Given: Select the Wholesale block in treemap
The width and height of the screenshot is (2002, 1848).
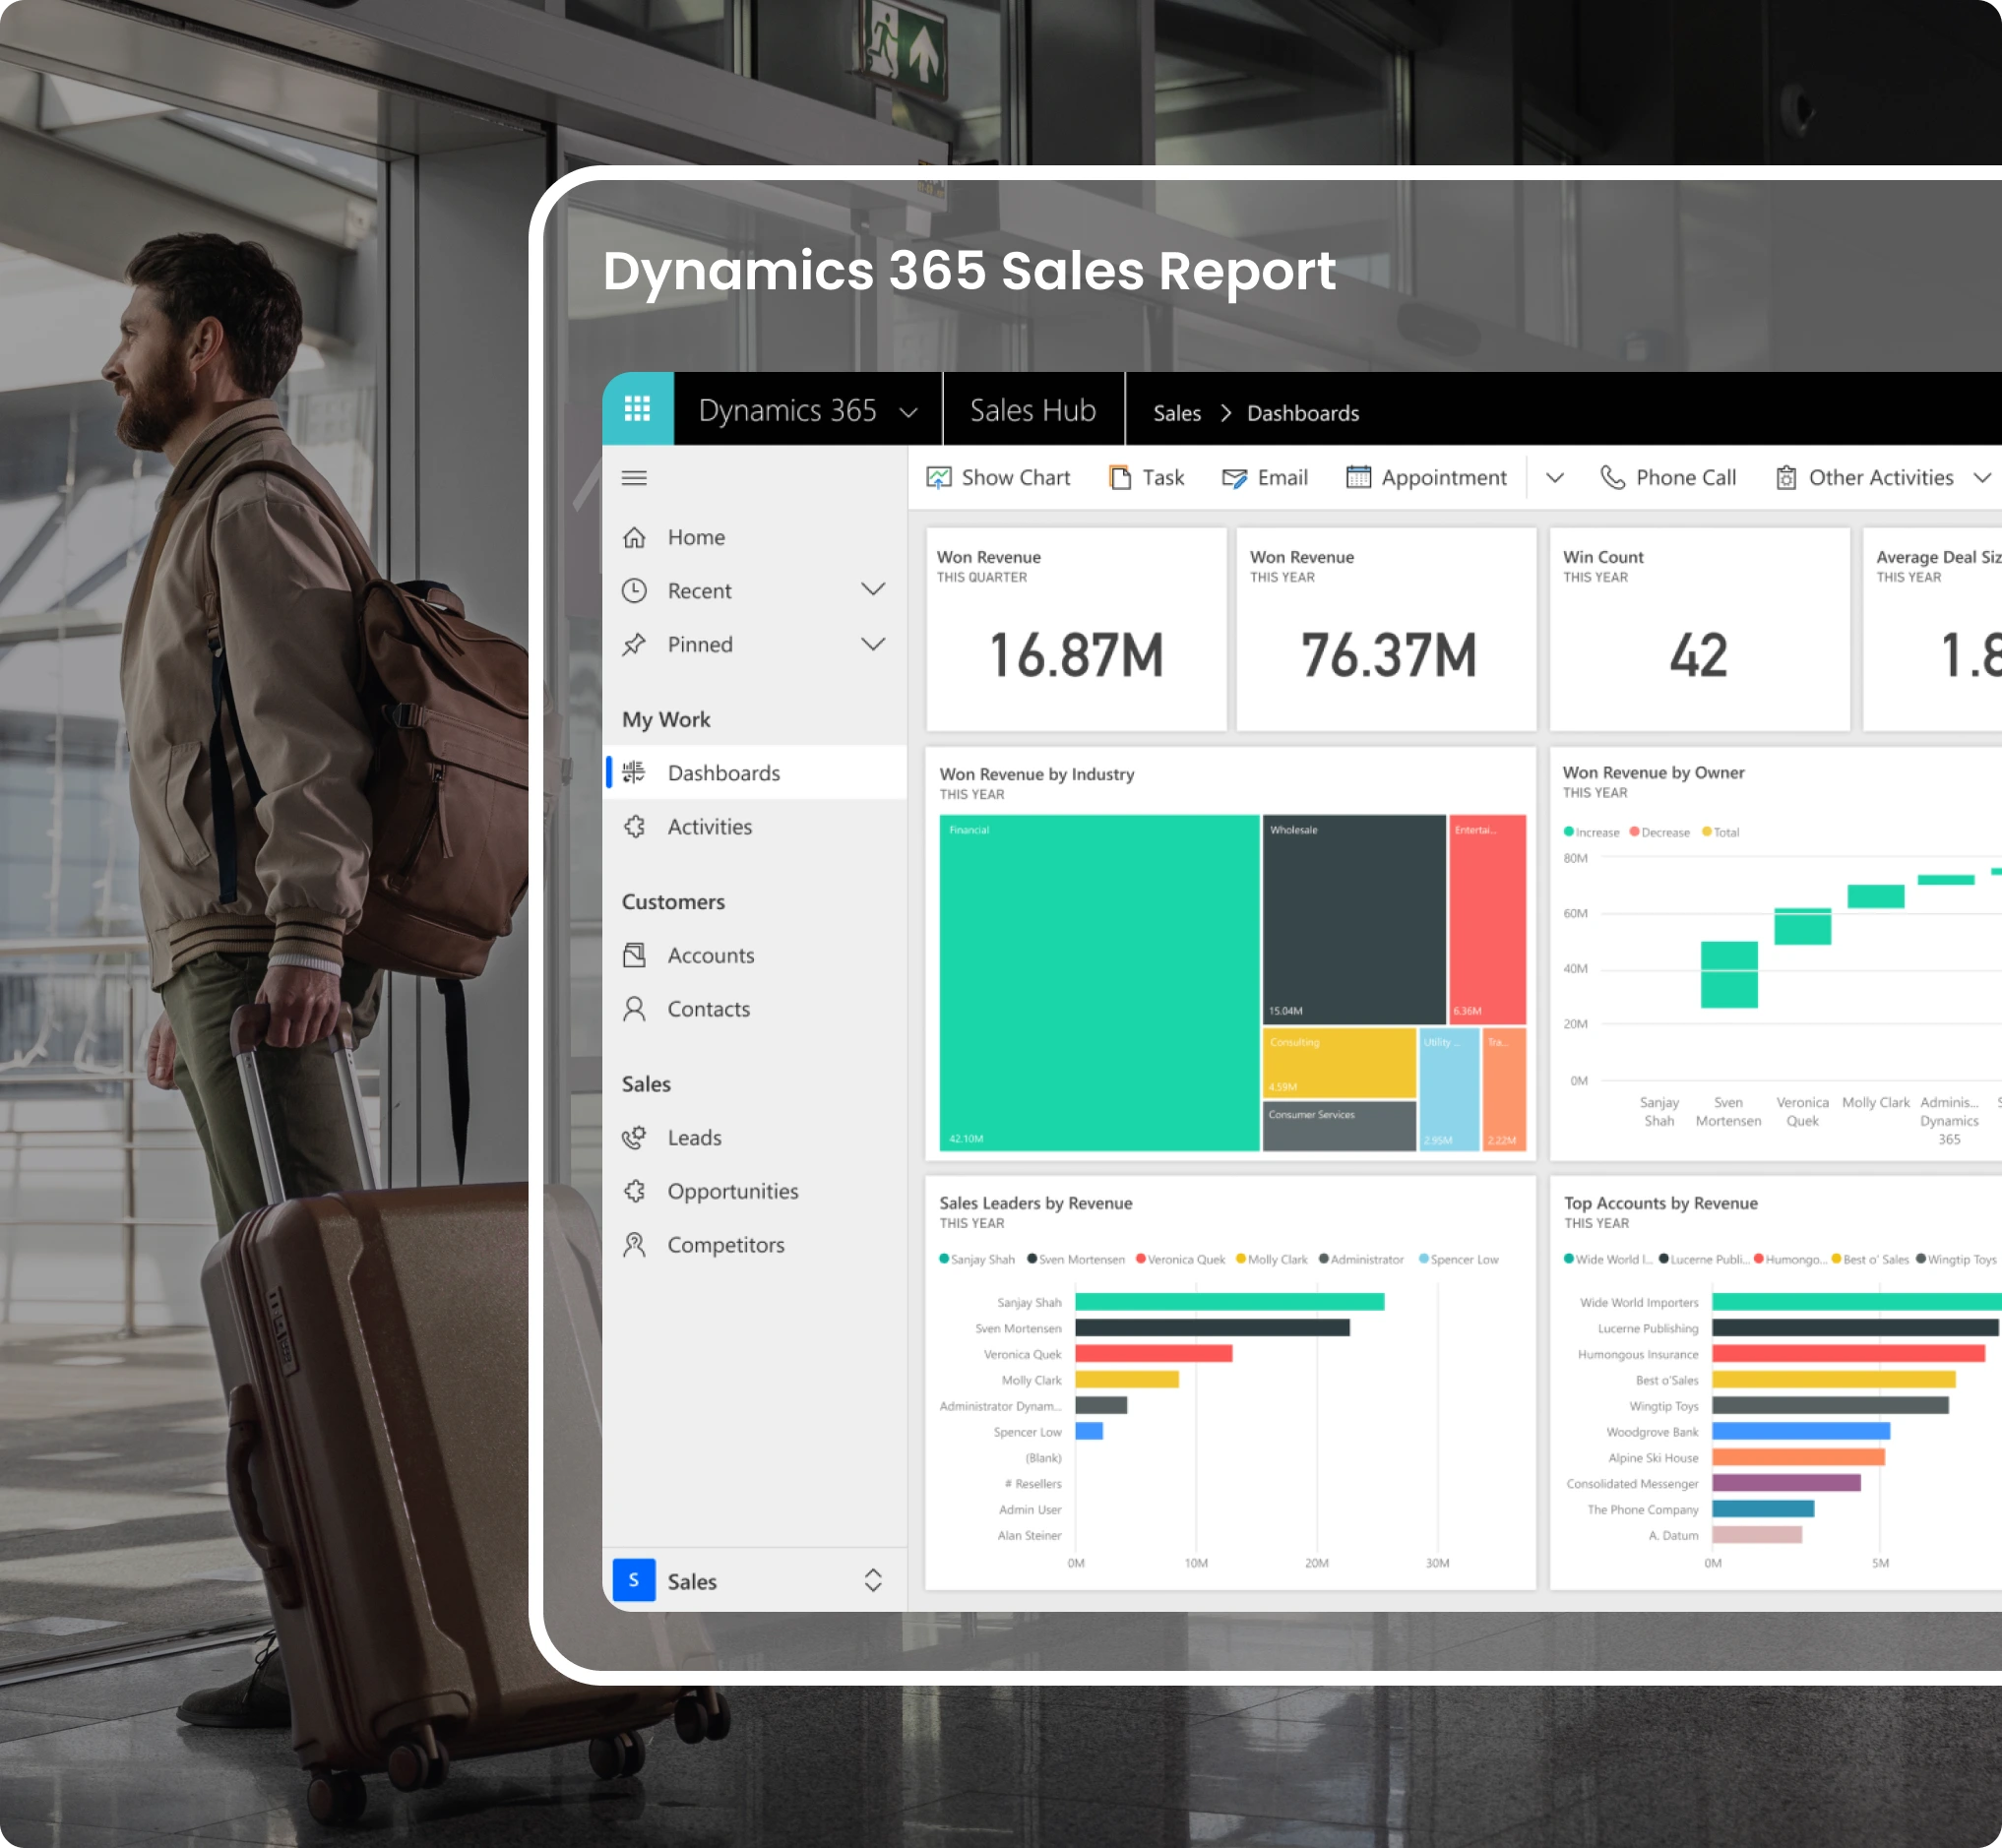Looking at the screenshot, I should pos(1354,919).
